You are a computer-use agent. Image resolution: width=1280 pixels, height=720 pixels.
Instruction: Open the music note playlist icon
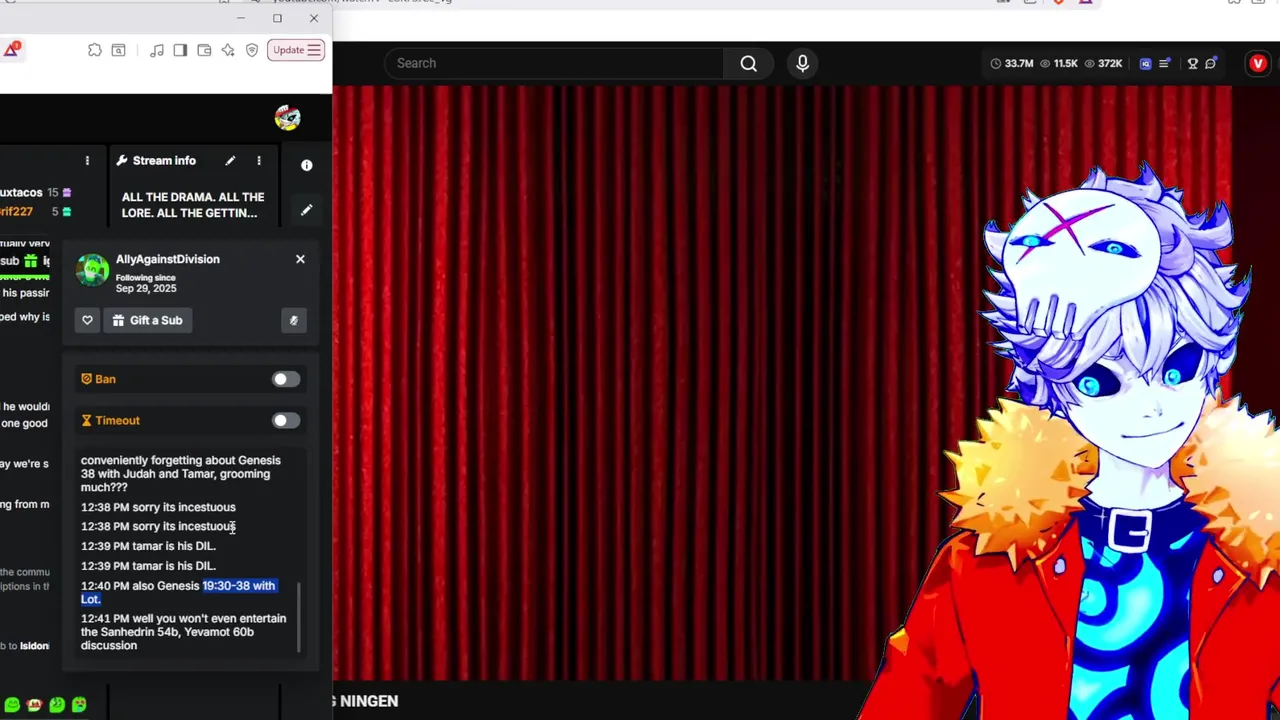[x=157, y=50]
